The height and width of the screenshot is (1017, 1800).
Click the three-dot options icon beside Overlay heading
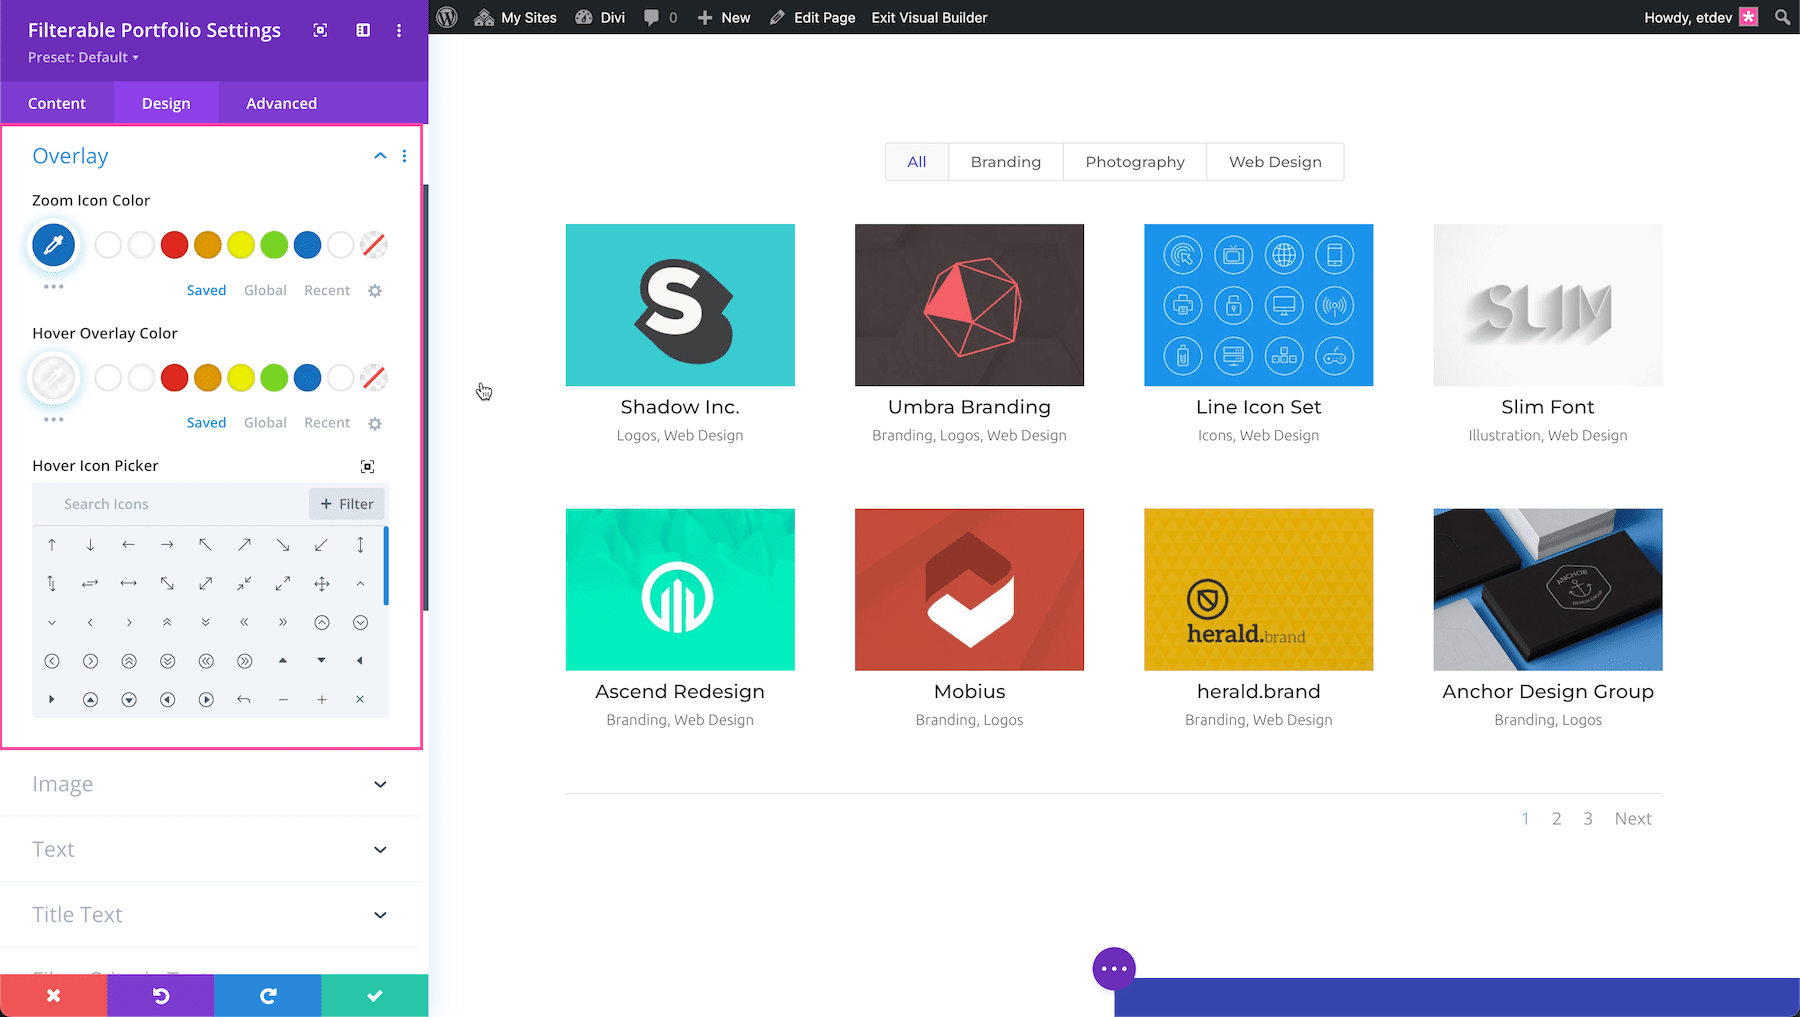point(404,156)
